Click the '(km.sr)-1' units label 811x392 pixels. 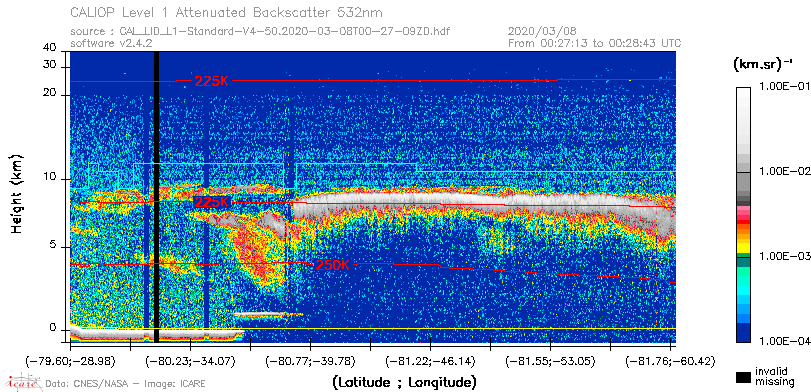click(x=763, y=65)
